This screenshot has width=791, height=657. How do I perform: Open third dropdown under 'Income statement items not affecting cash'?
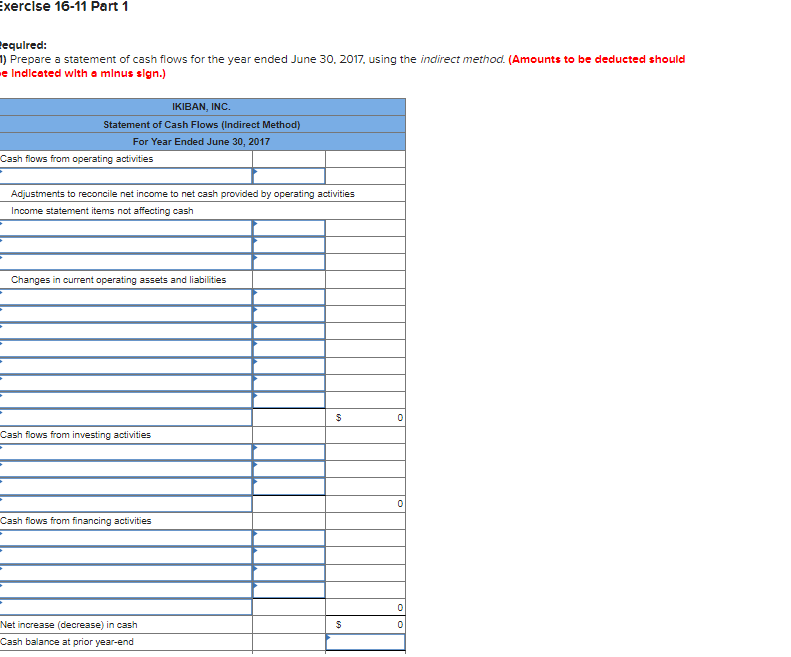[x=126, y=262]
